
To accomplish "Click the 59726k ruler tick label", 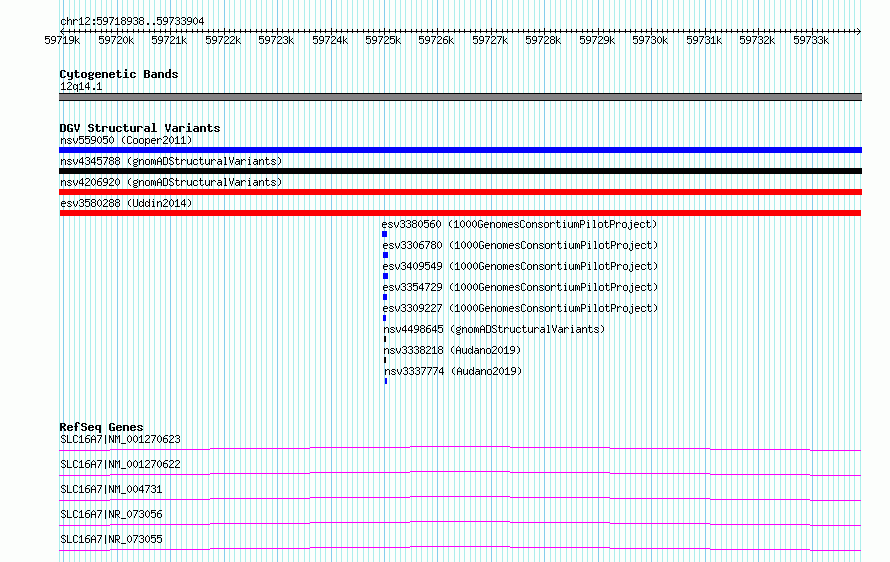I will click(436, 40).
